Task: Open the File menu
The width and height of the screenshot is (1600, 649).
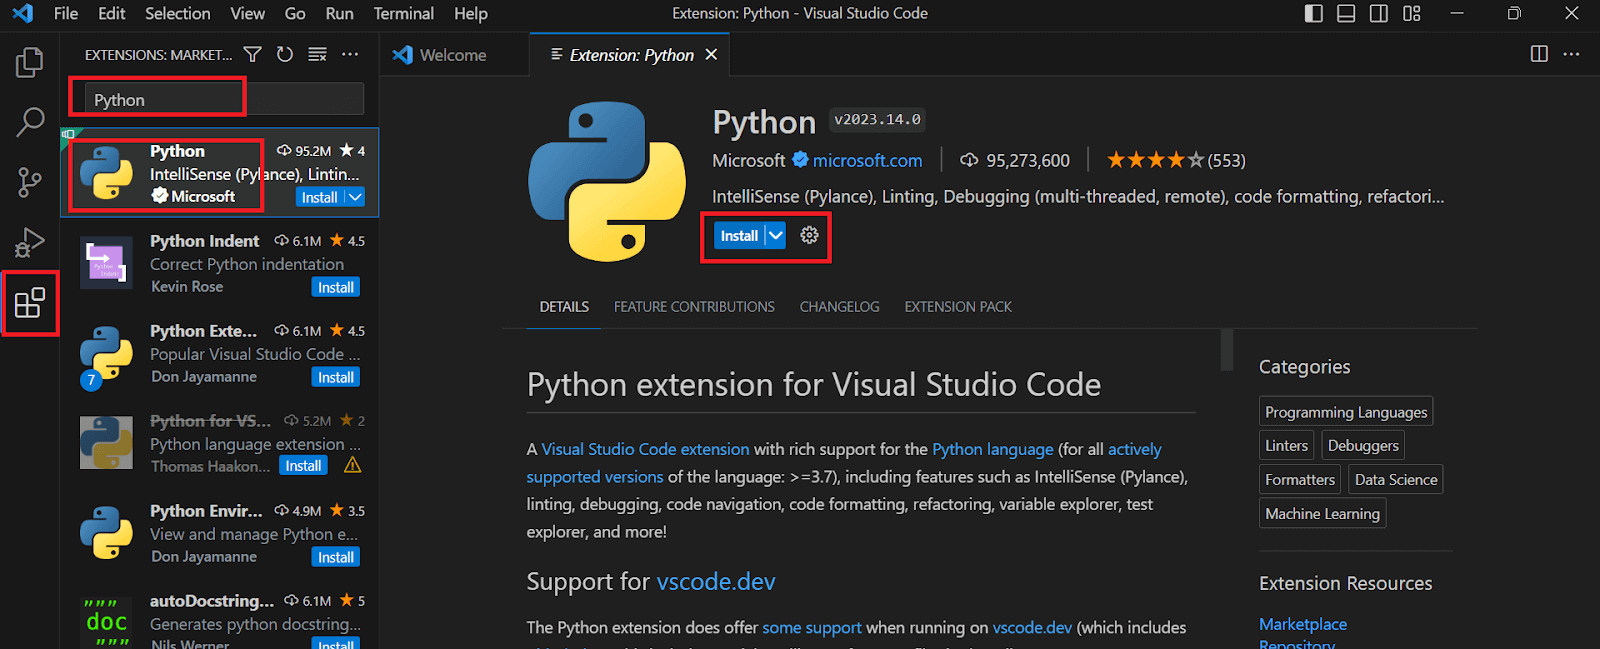Action: click(66, 13)
